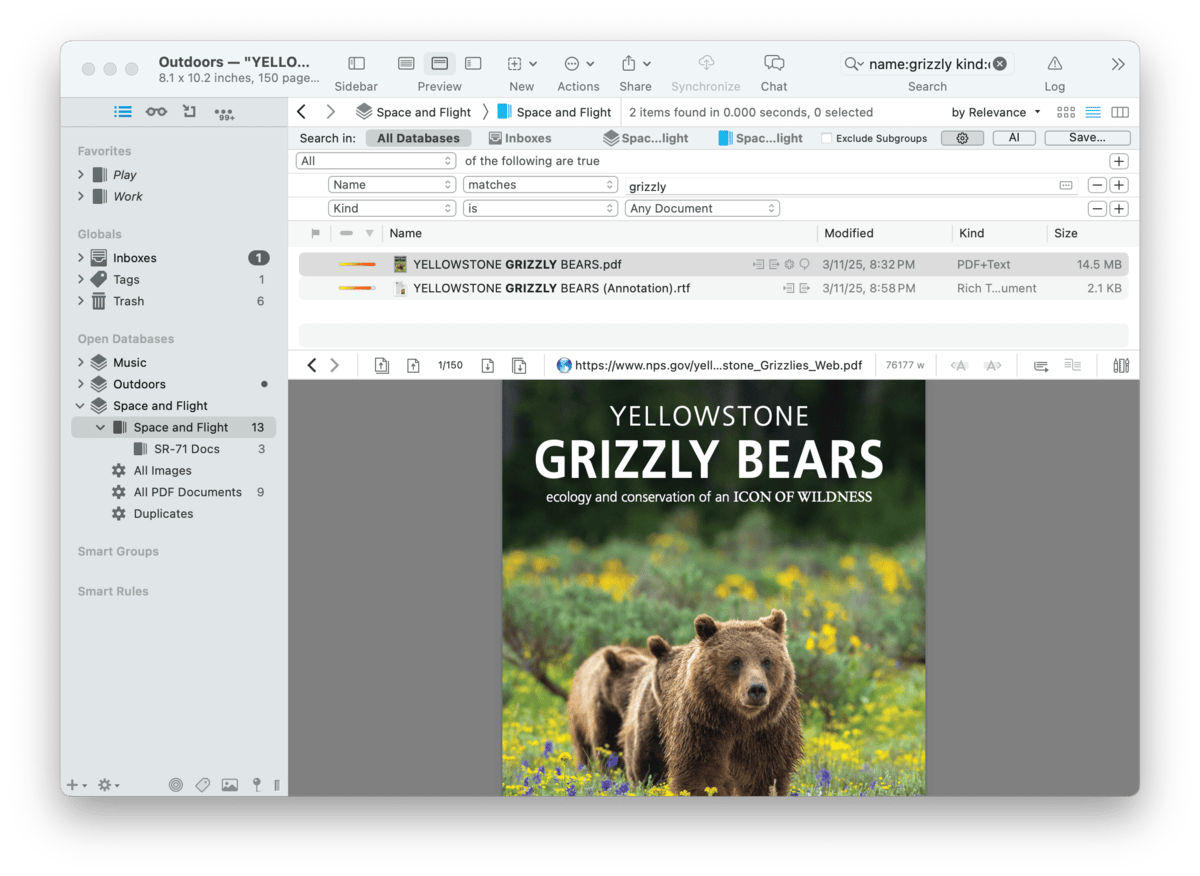
Task: Open the Chat assistant icon
Action: coord(773,63)
